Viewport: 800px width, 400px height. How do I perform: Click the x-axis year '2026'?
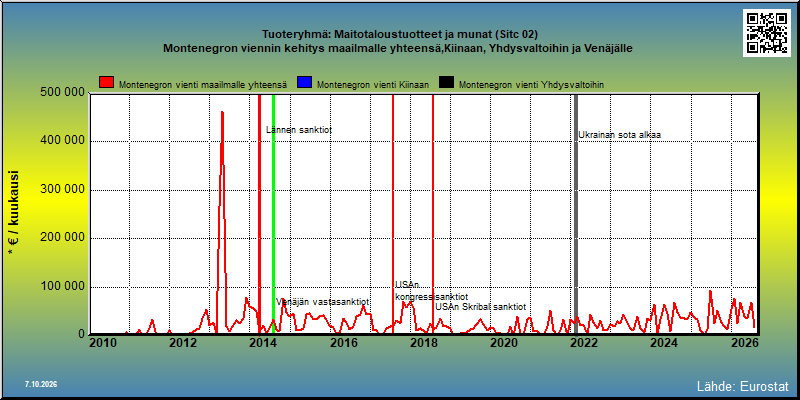pyautogui.click(x=746, y=343)
